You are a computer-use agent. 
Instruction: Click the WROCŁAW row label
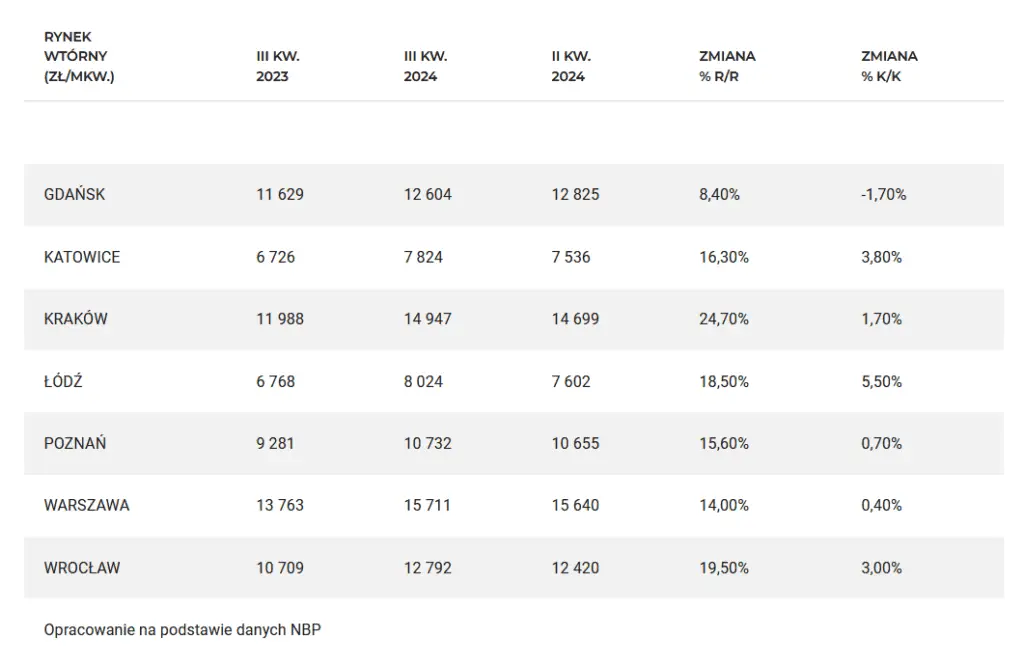82,567
